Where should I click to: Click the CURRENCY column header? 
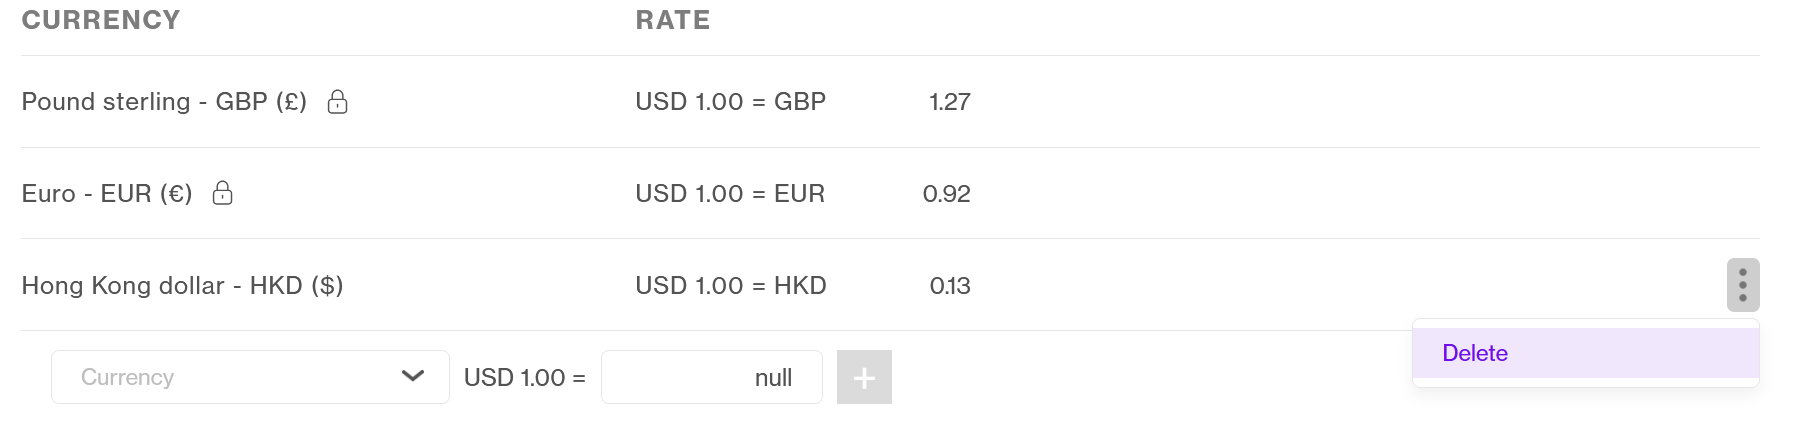click(x=101, y=20)
